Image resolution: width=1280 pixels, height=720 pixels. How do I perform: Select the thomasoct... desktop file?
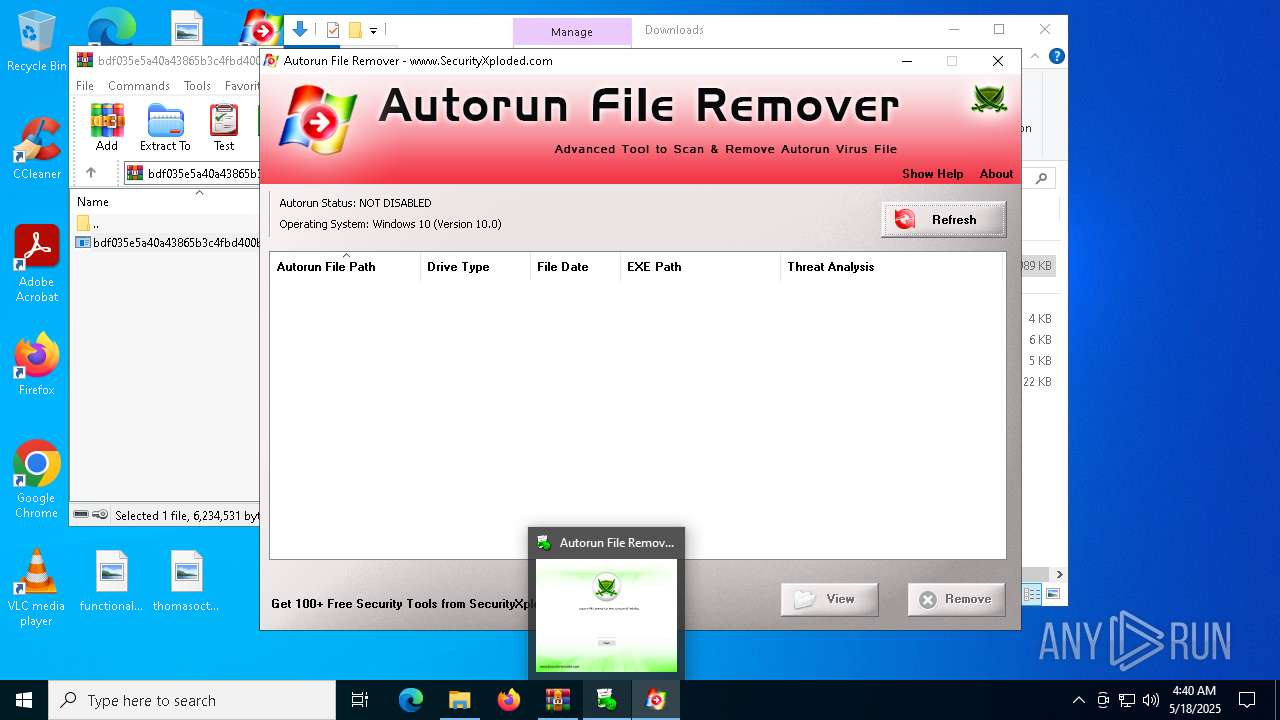pyautogui.click(x=186, y=581)
